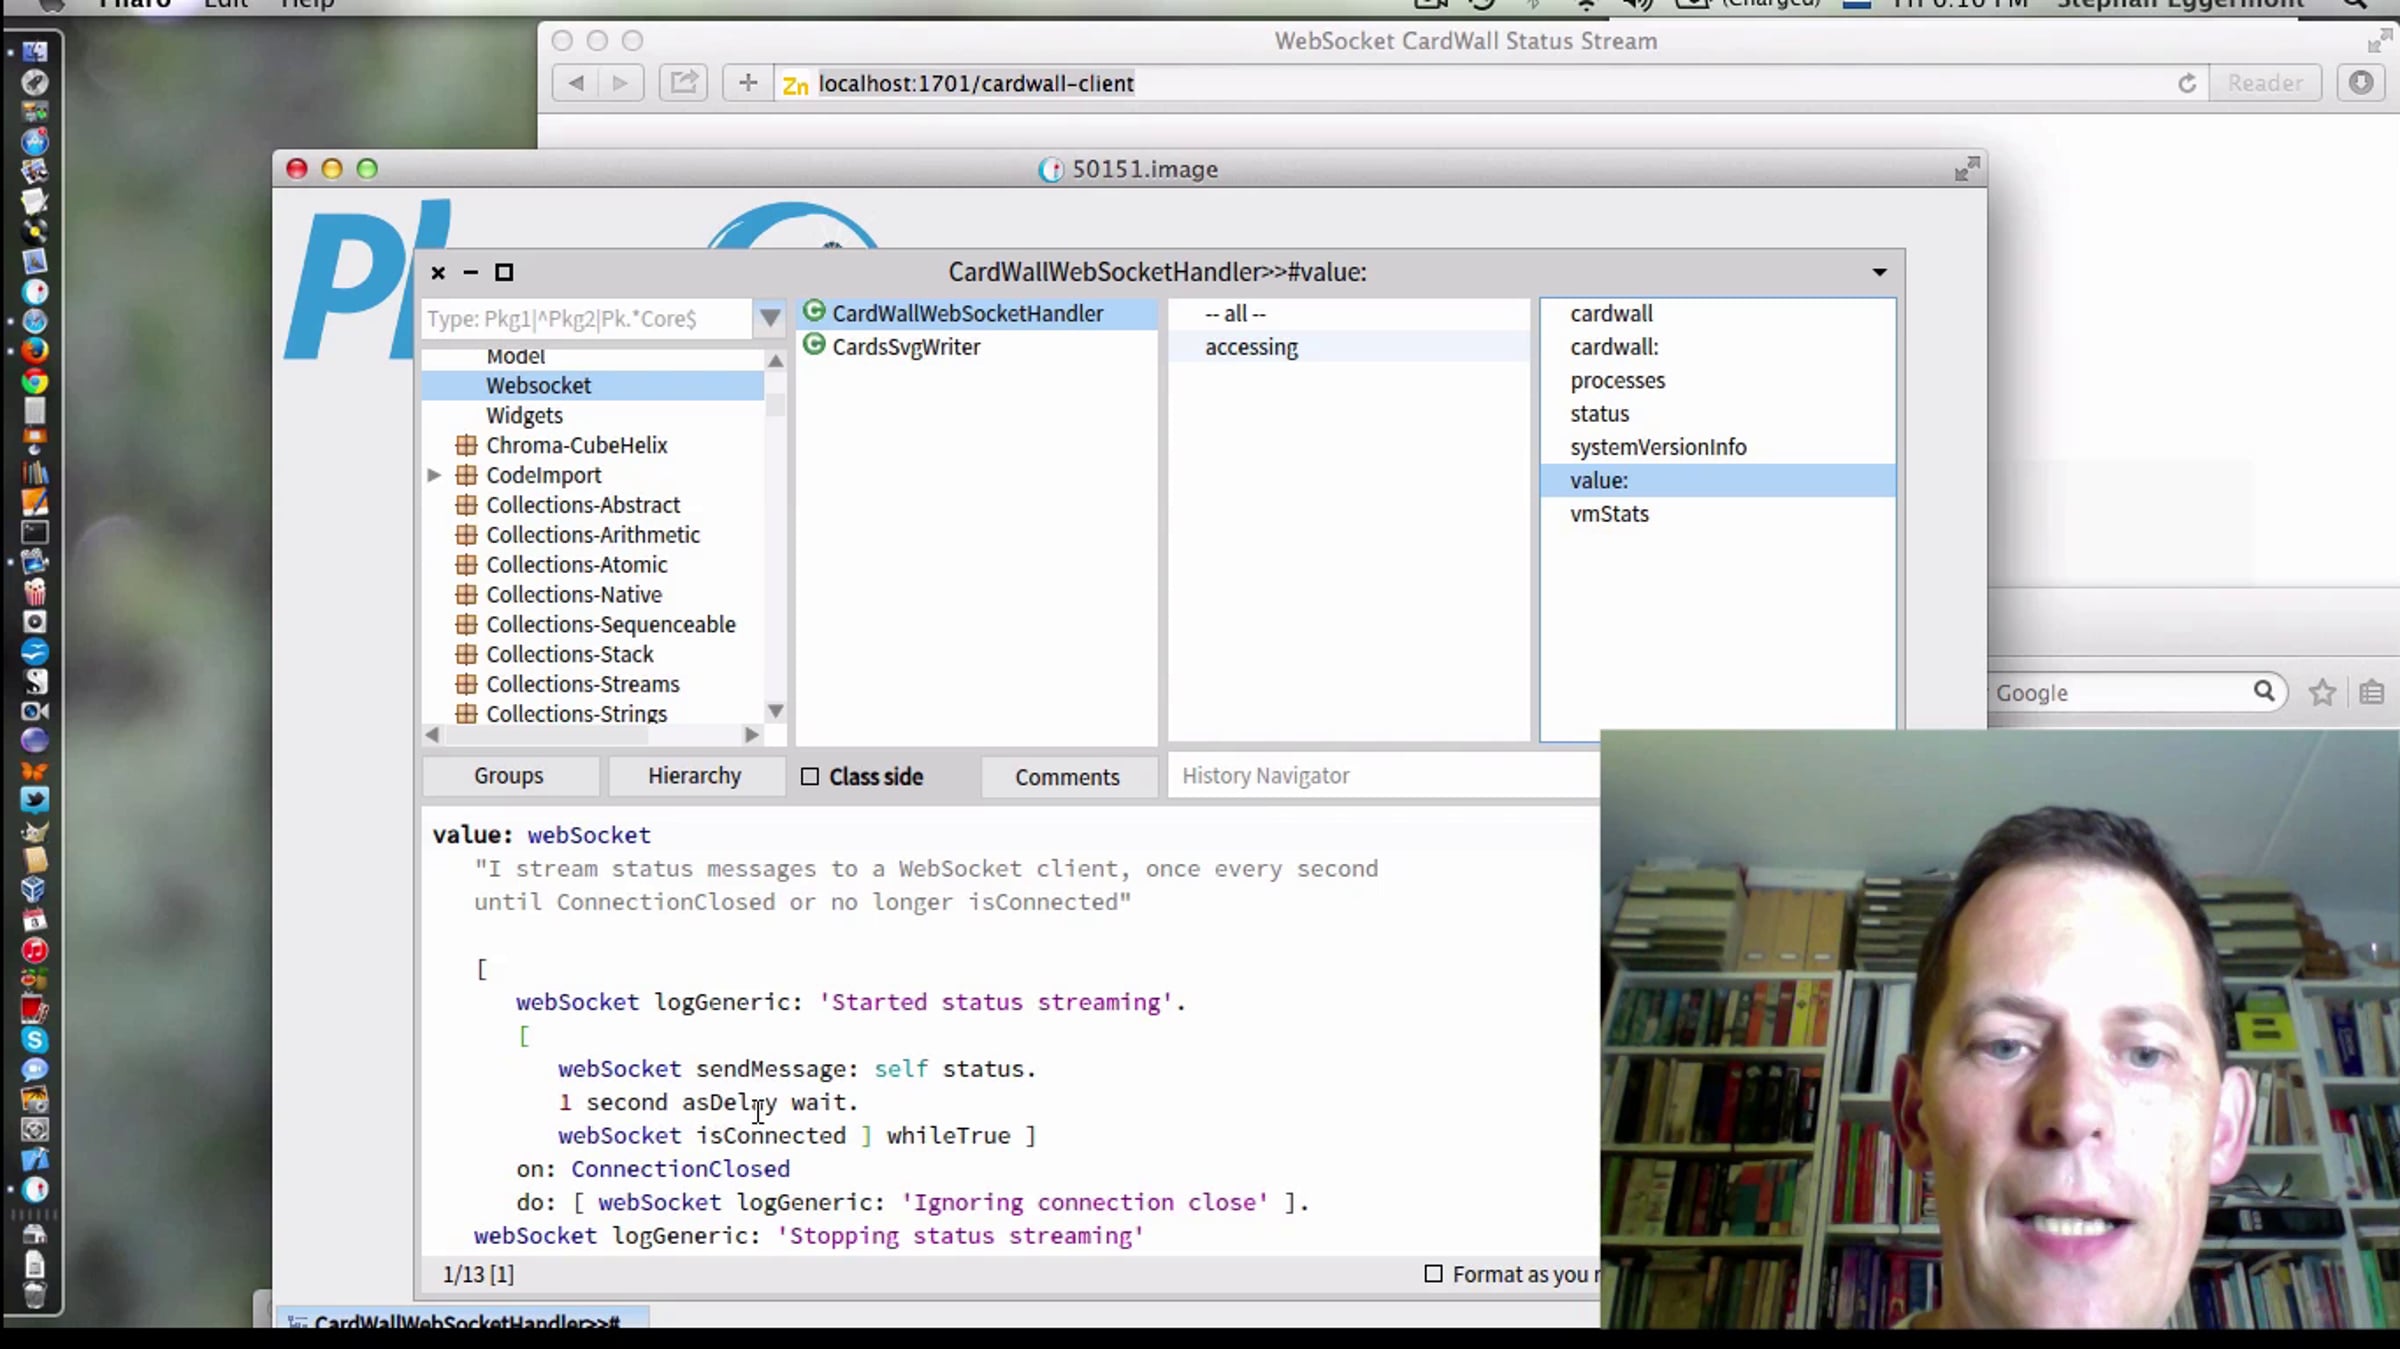
Task: Click the package list horizontal scrollbar
Action: pos(594,735)
